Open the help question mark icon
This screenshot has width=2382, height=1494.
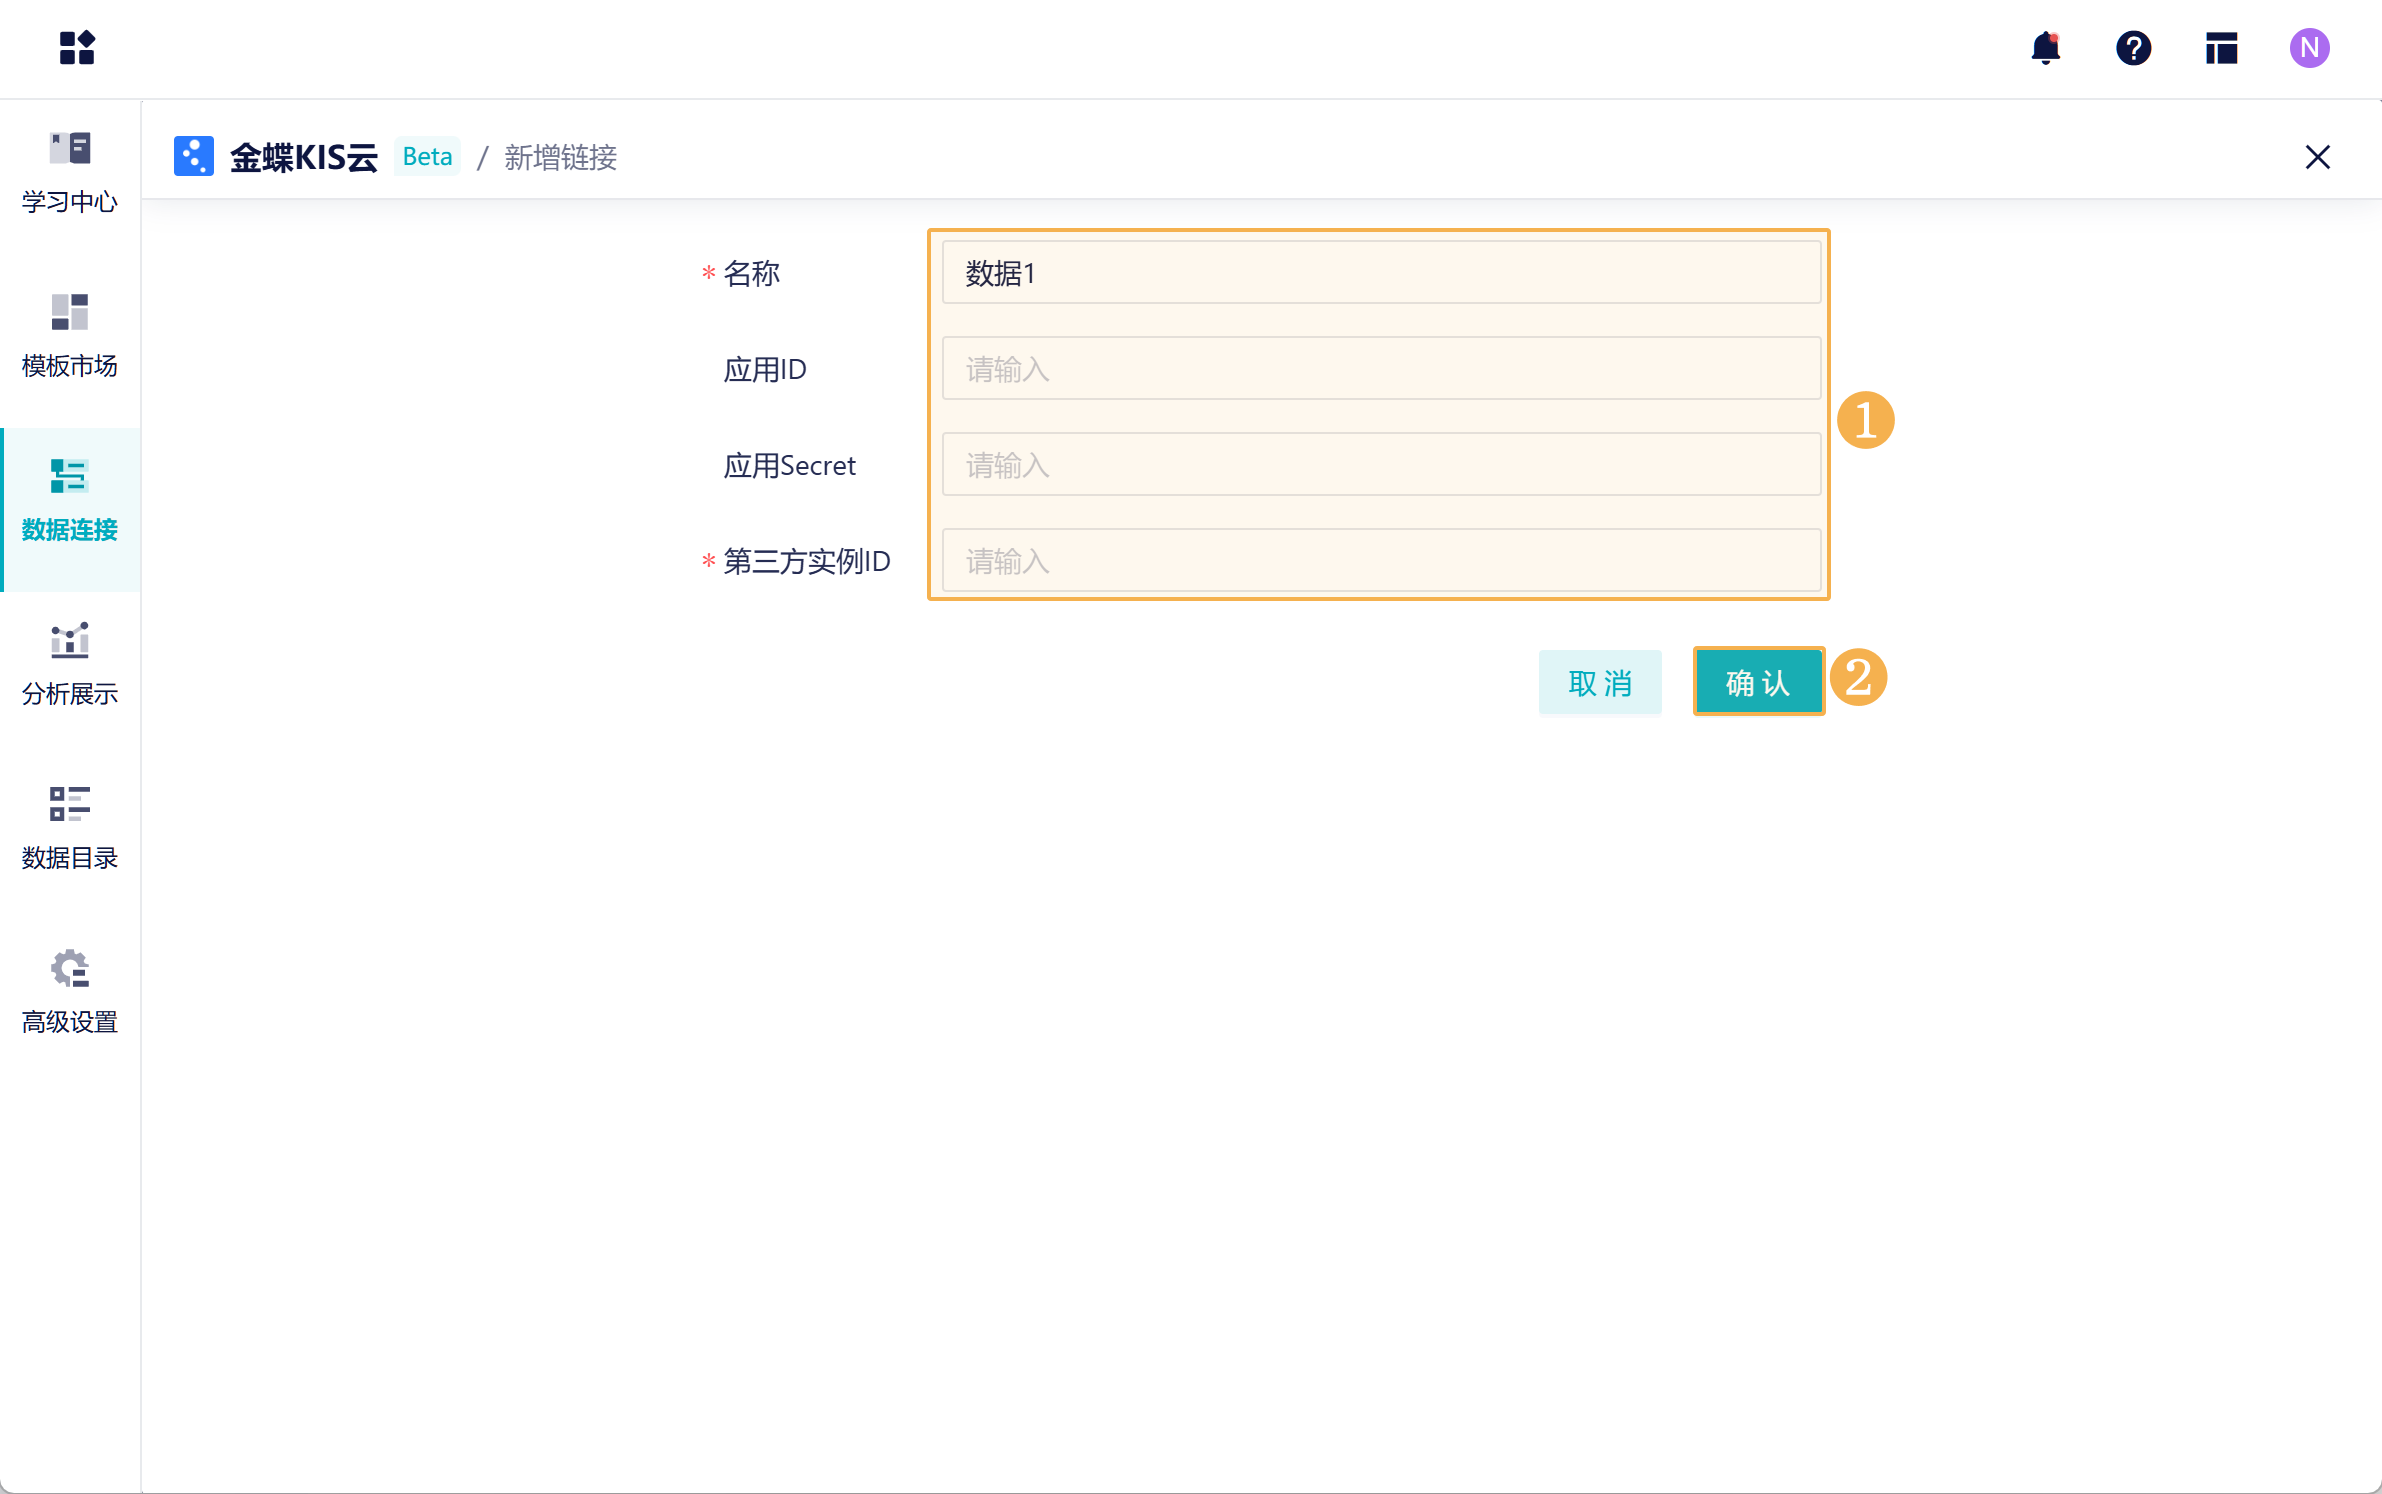2133,48
